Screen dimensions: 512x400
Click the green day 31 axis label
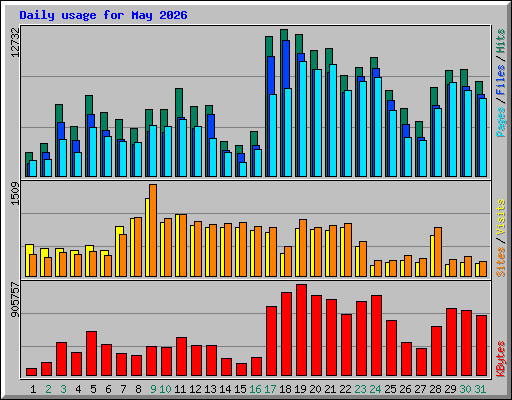click(480, 389)
